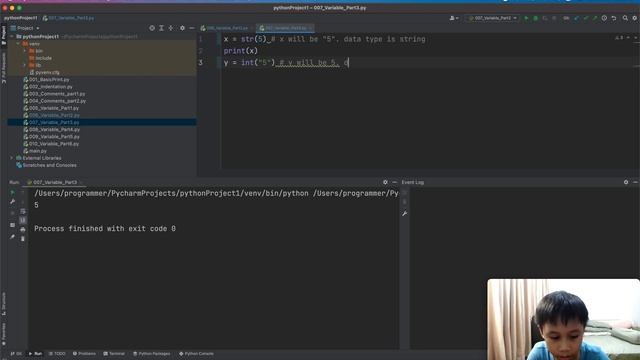Start debugging with the bug icon

536,18
